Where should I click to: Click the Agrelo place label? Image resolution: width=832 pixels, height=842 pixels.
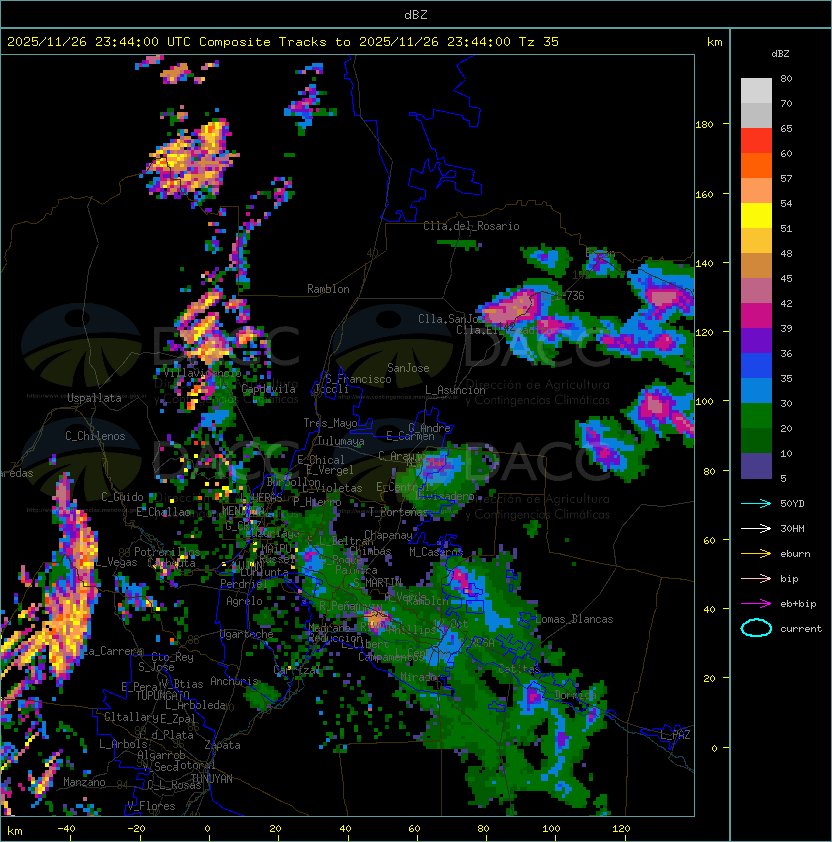click(x=244, y=601)
